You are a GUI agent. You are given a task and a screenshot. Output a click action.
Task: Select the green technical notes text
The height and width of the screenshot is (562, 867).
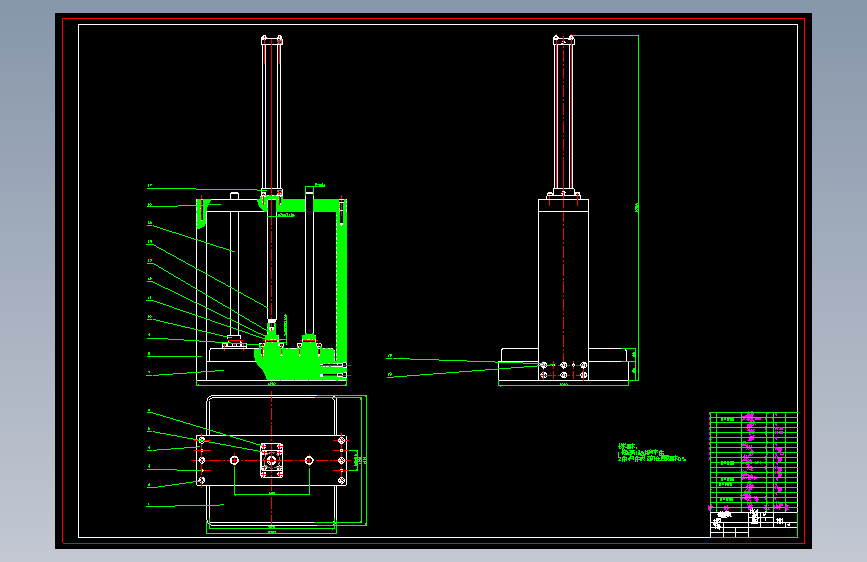pyautogui.click(x=651, y=452)
